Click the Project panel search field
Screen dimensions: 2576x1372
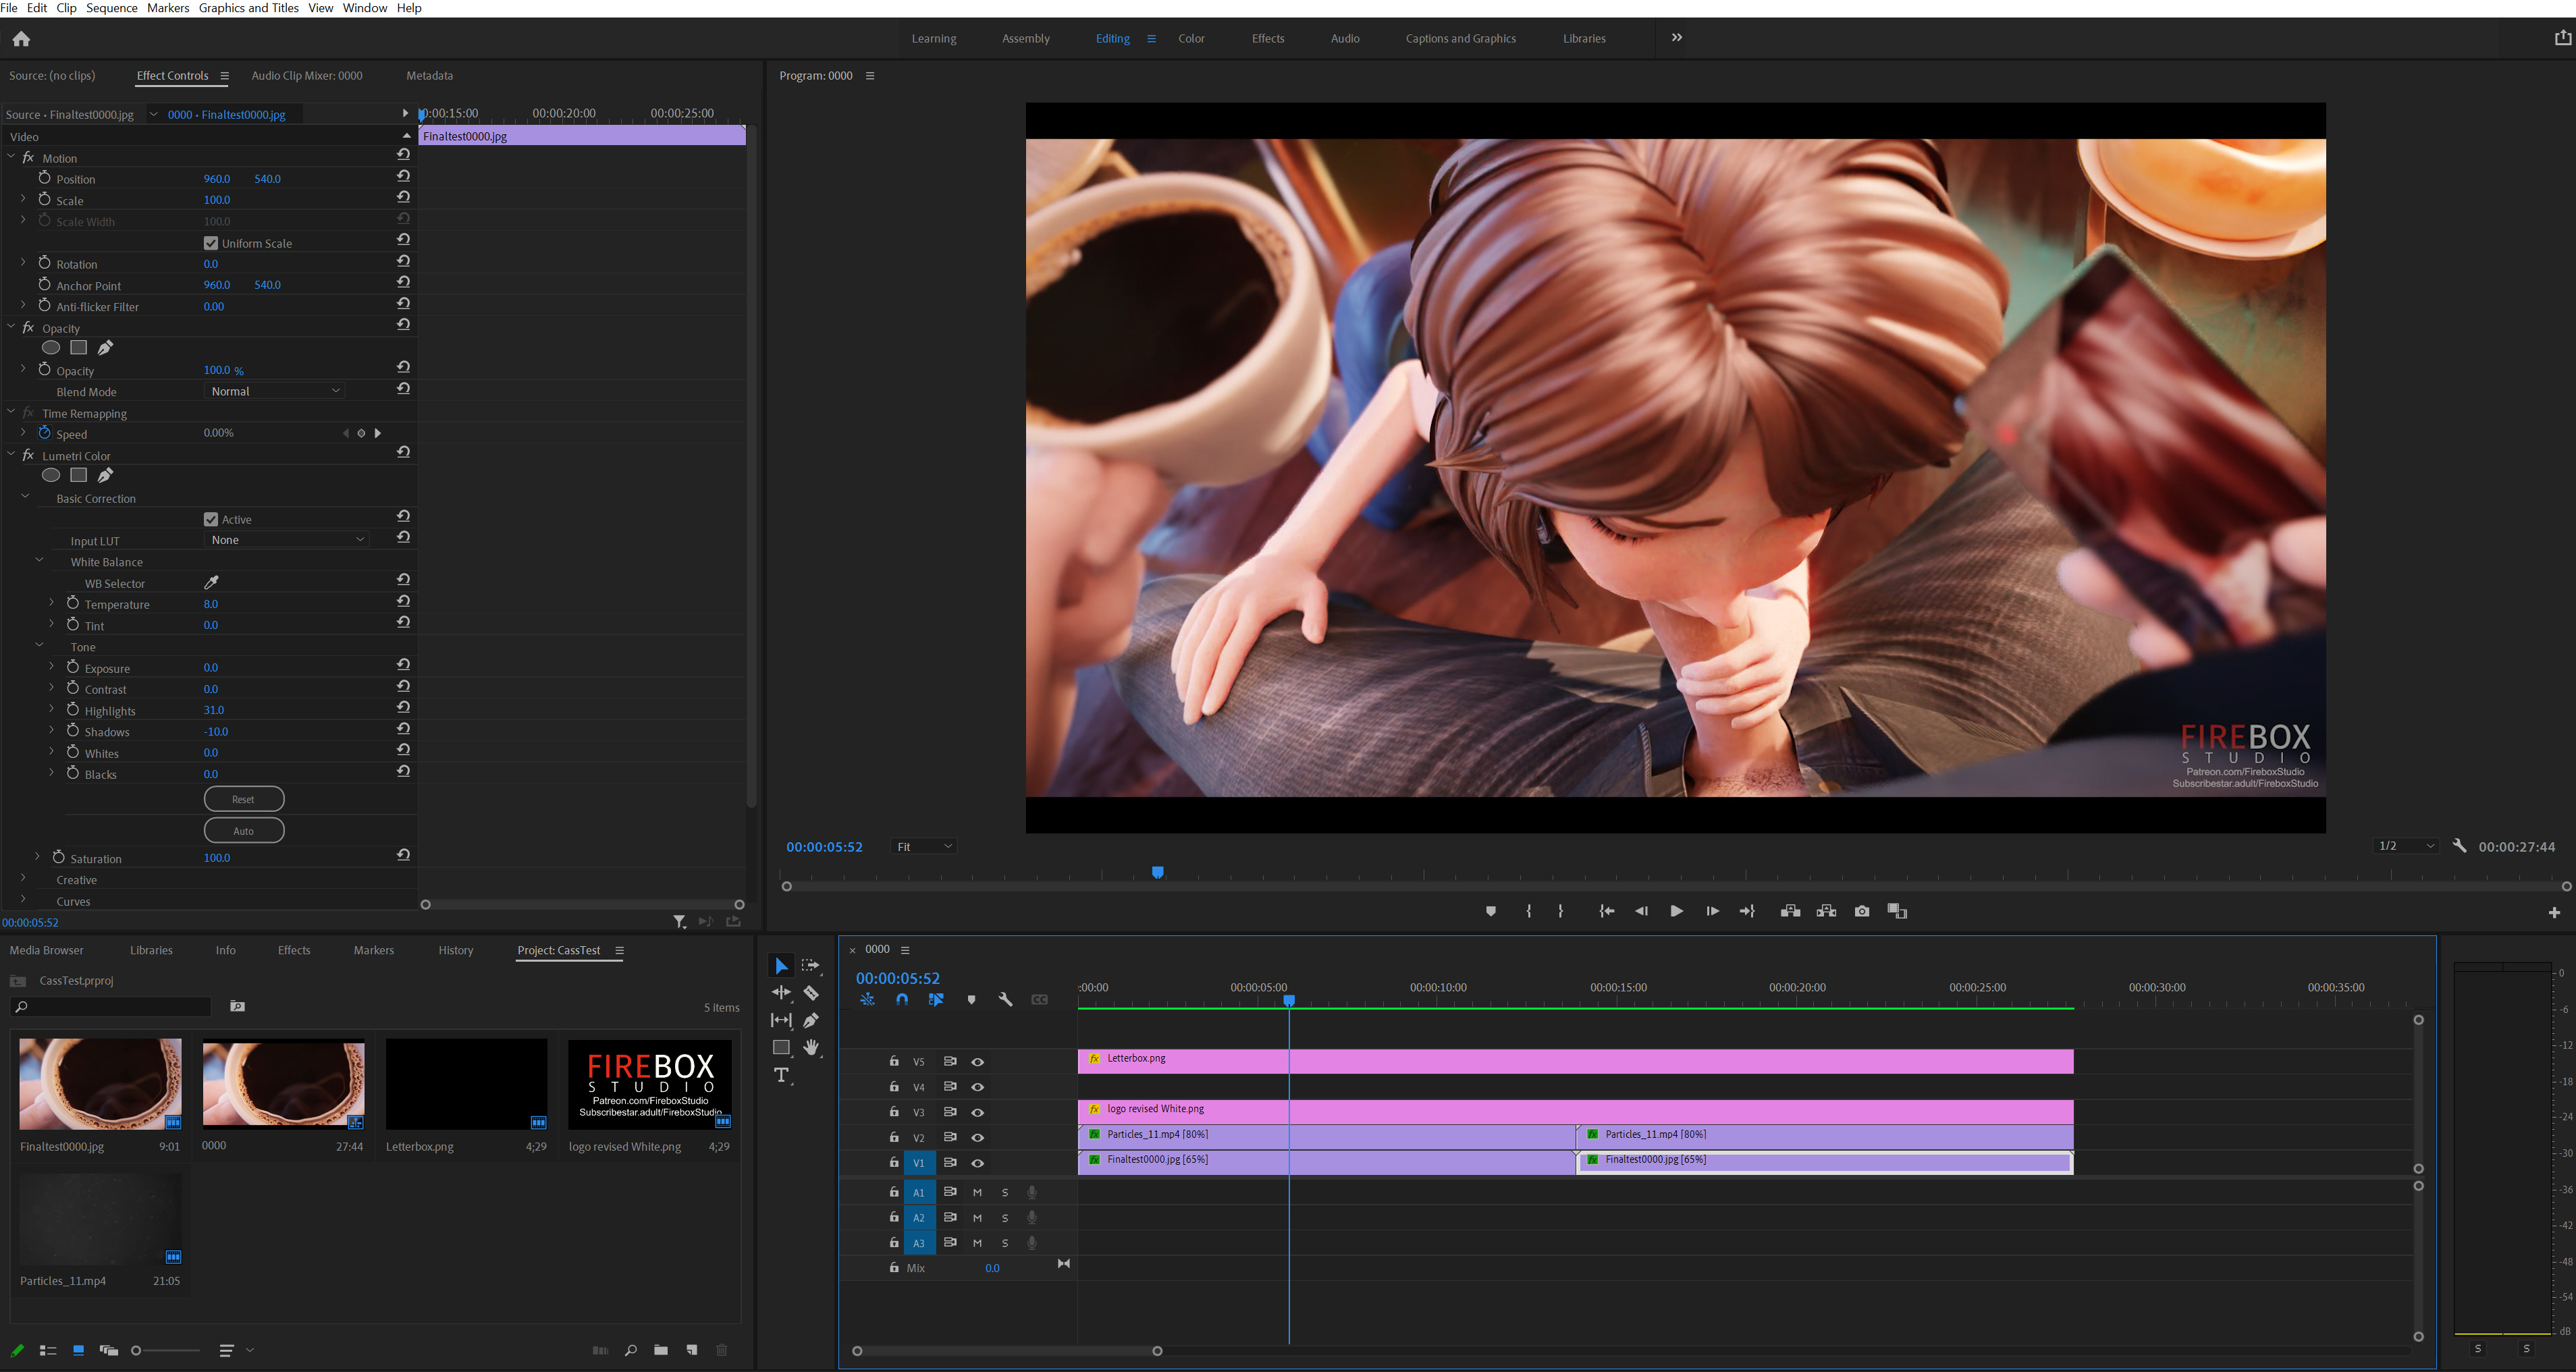coord(112,1006)
